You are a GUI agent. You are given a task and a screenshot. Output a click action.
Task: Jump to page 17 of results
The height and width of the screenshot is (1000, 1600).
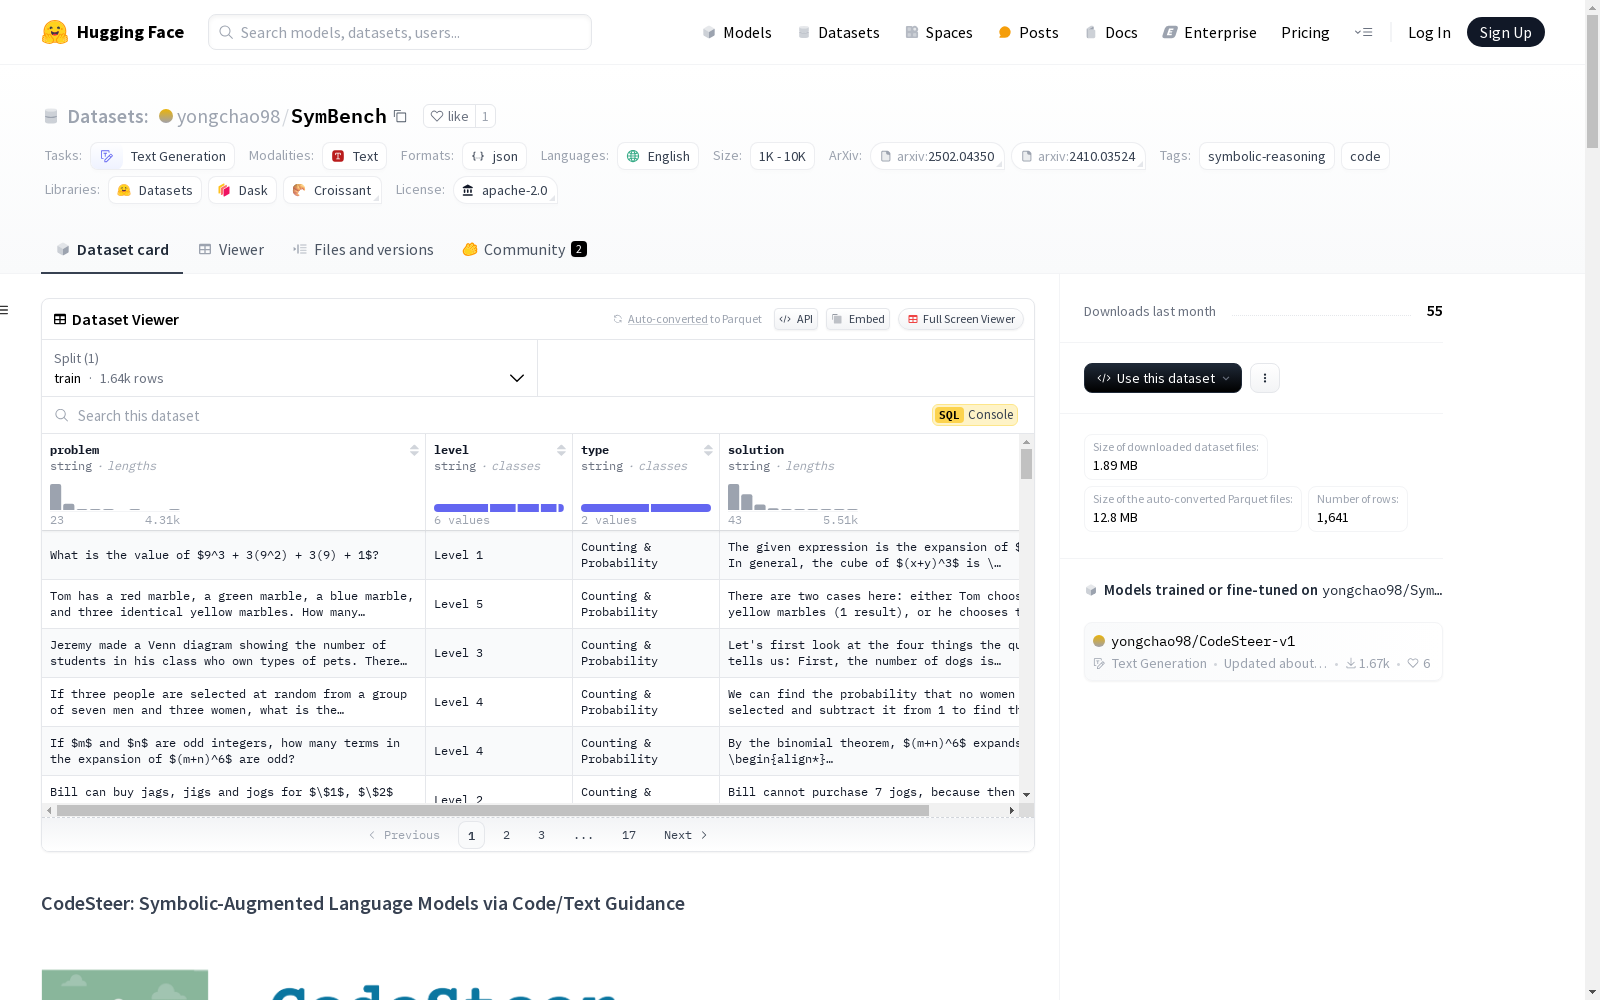629,835
